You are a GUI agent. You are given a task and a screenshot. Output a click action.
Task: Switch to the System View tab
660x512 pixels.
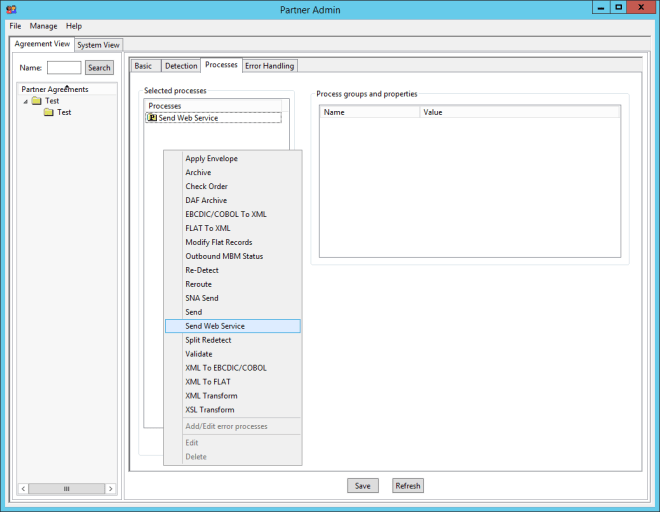point(98,45)
